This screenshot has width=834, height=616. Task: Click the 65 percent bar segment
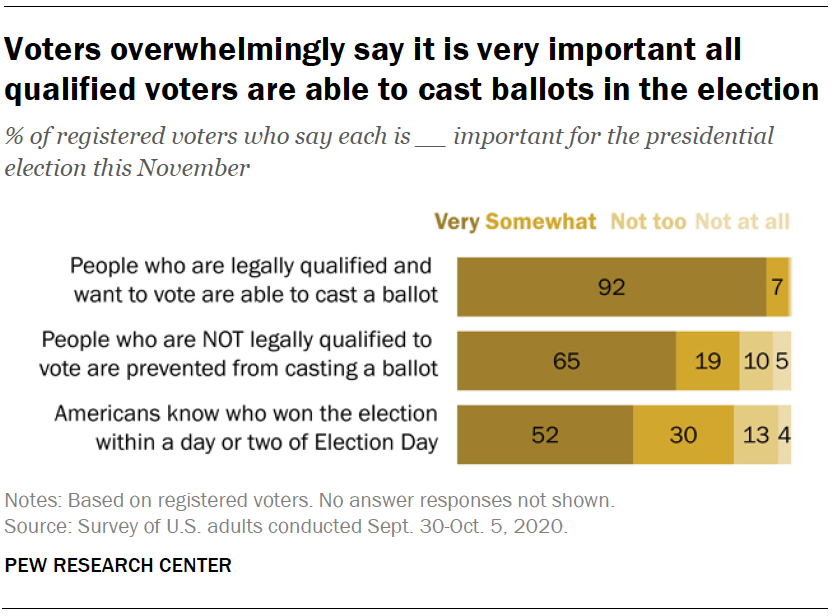click(x=566, y=361)
